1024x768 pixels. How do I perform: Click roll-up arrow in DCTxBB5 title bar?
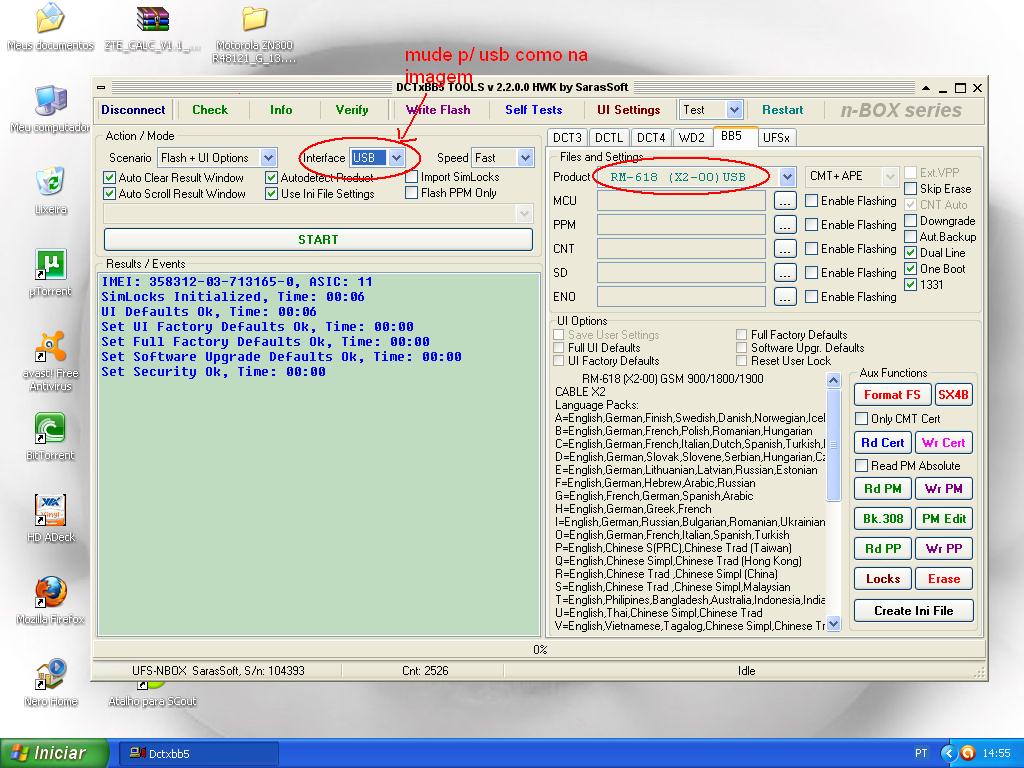[926, 88]
